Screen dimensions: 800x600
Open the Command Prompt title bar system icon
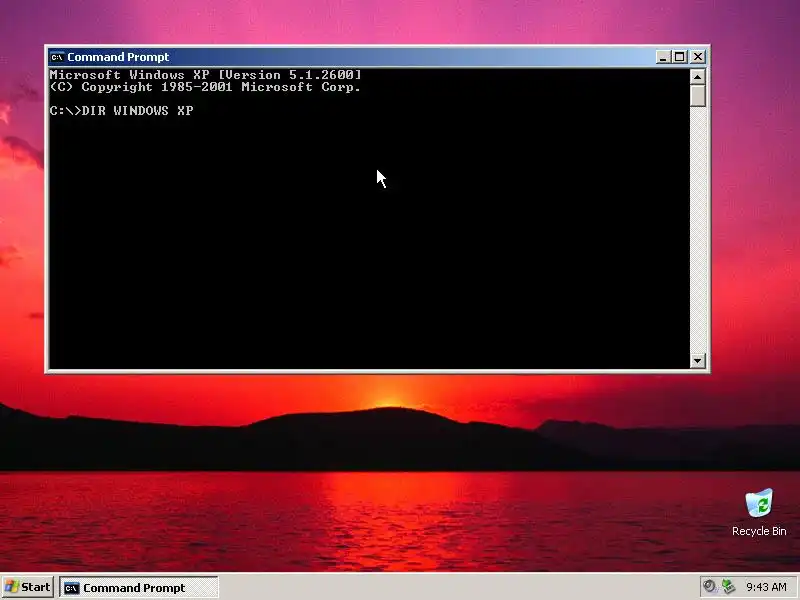pos(57,57)
